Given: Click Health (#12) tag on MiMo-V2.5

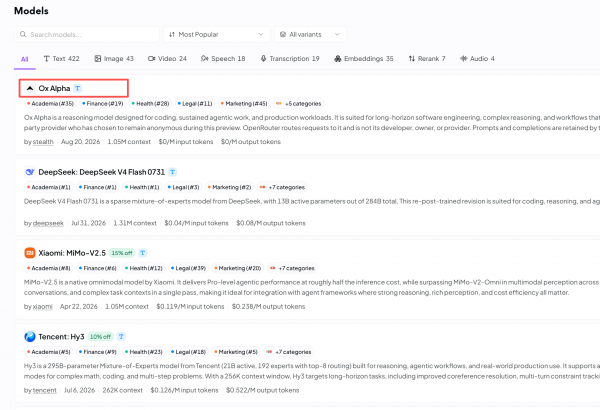Looking at the screenshot, I should coord(143,268).
